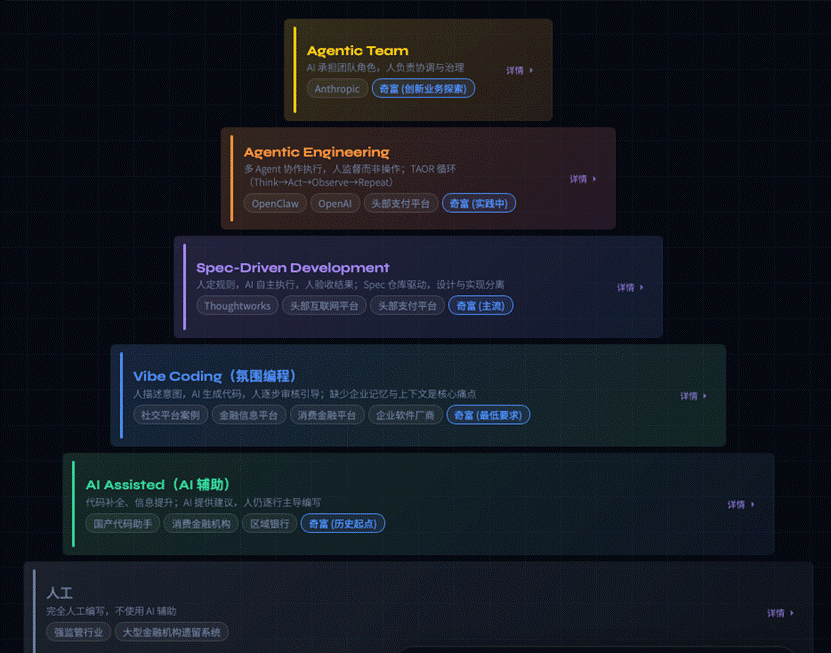Click the 社交平台案例 tag
Viewport: 831px width, 653px height.
click(171, 415)
